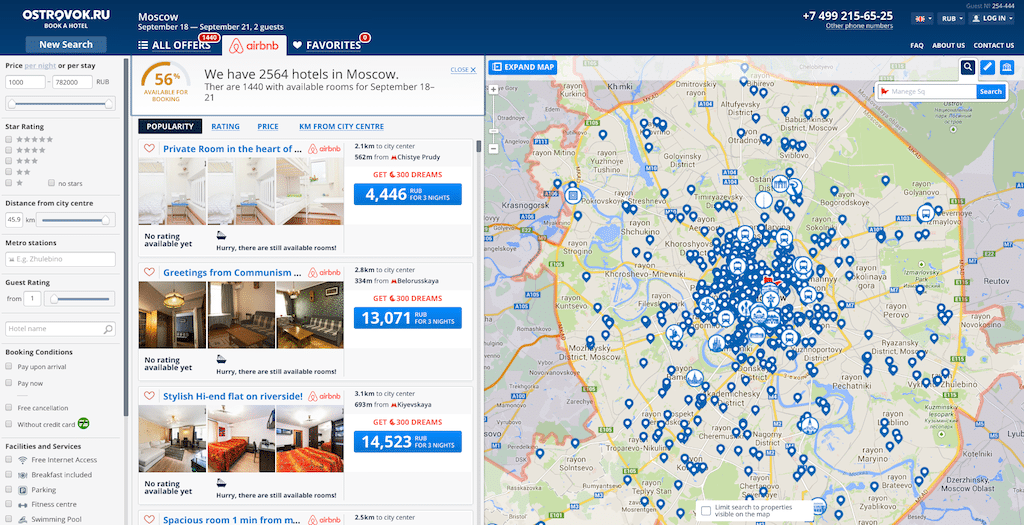Check the two-star rating filter

(x=8, y=172)
